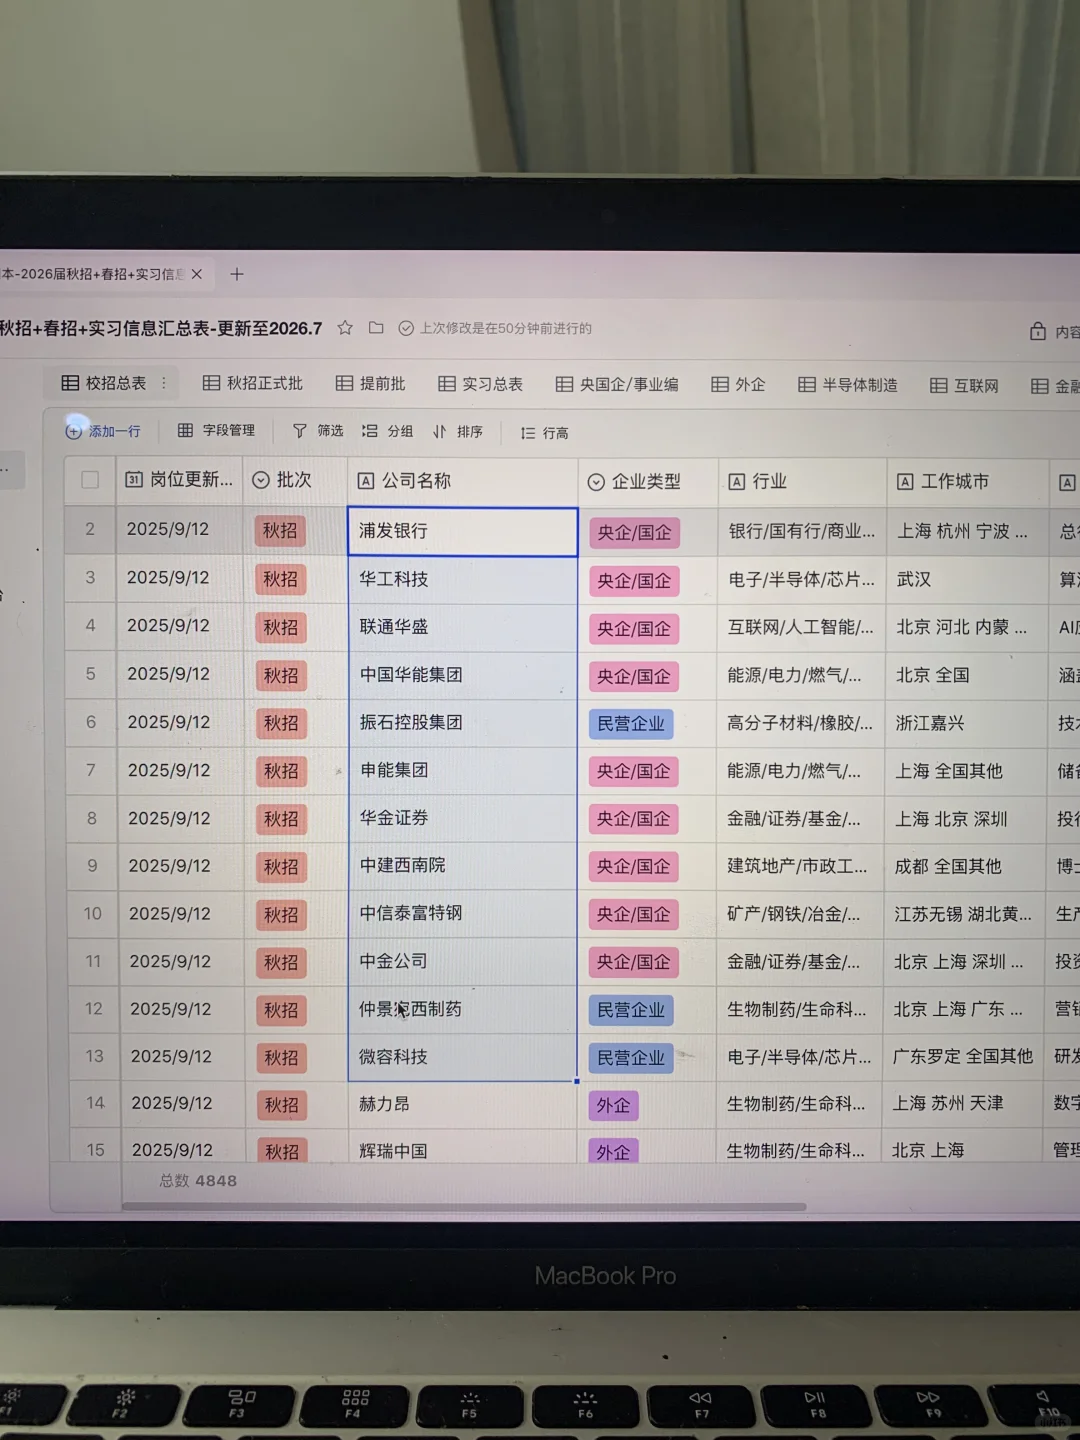1080x1440 pixels.
Task: Select 武汉 city cell
Action: point(967,580)
